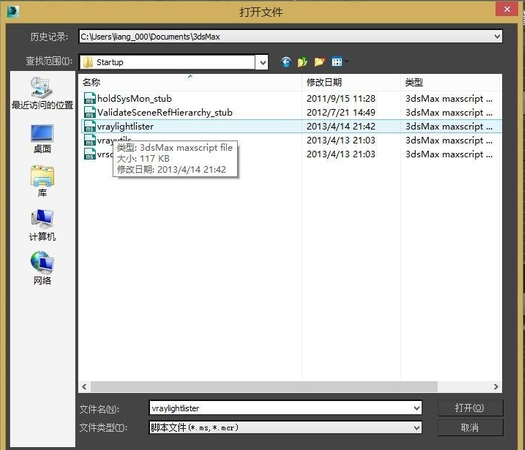Screen dimensions: 525x450
Task: Click the date 2011/9/15 11:28
Action: 341,98
